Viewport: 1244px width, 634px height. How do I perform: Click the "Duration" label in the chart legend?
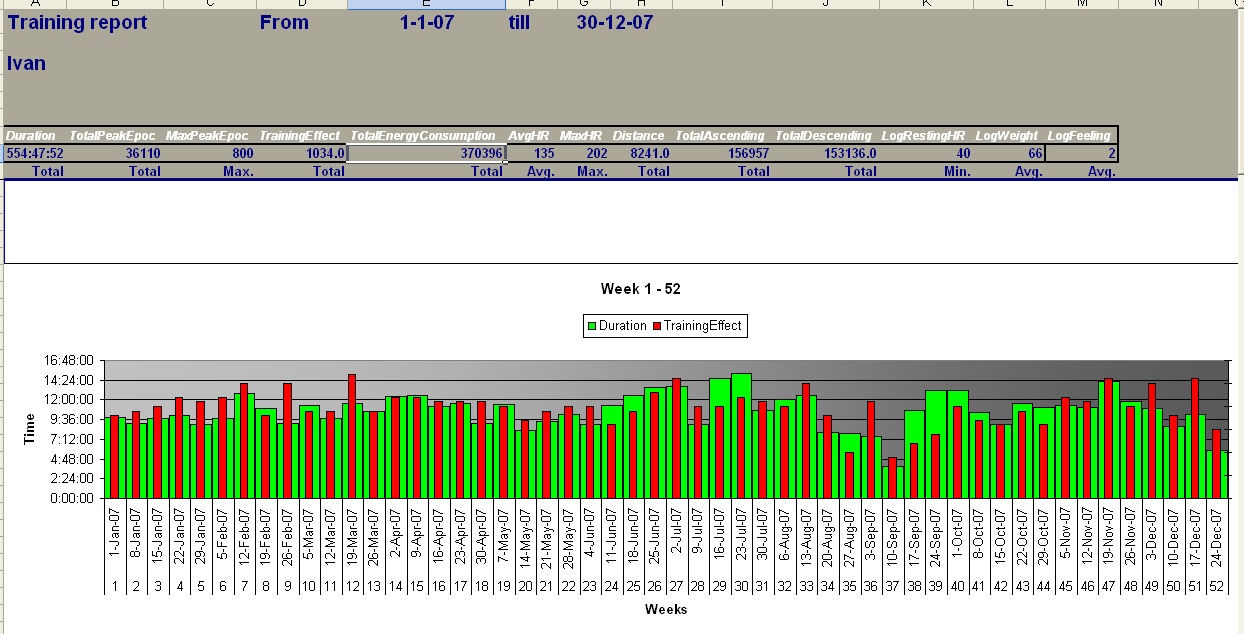click(623, 326)
